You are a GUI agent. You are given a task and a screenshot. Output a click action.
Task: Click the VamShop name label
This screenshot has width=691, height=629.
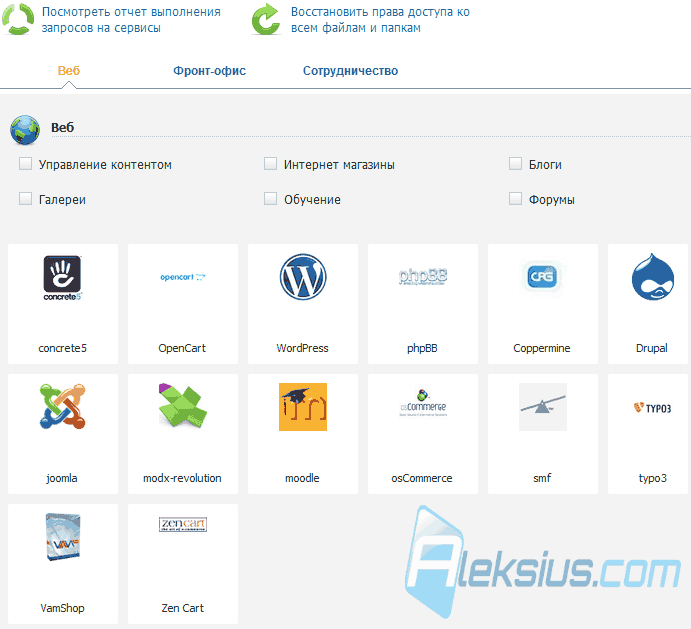coord(62,608)
